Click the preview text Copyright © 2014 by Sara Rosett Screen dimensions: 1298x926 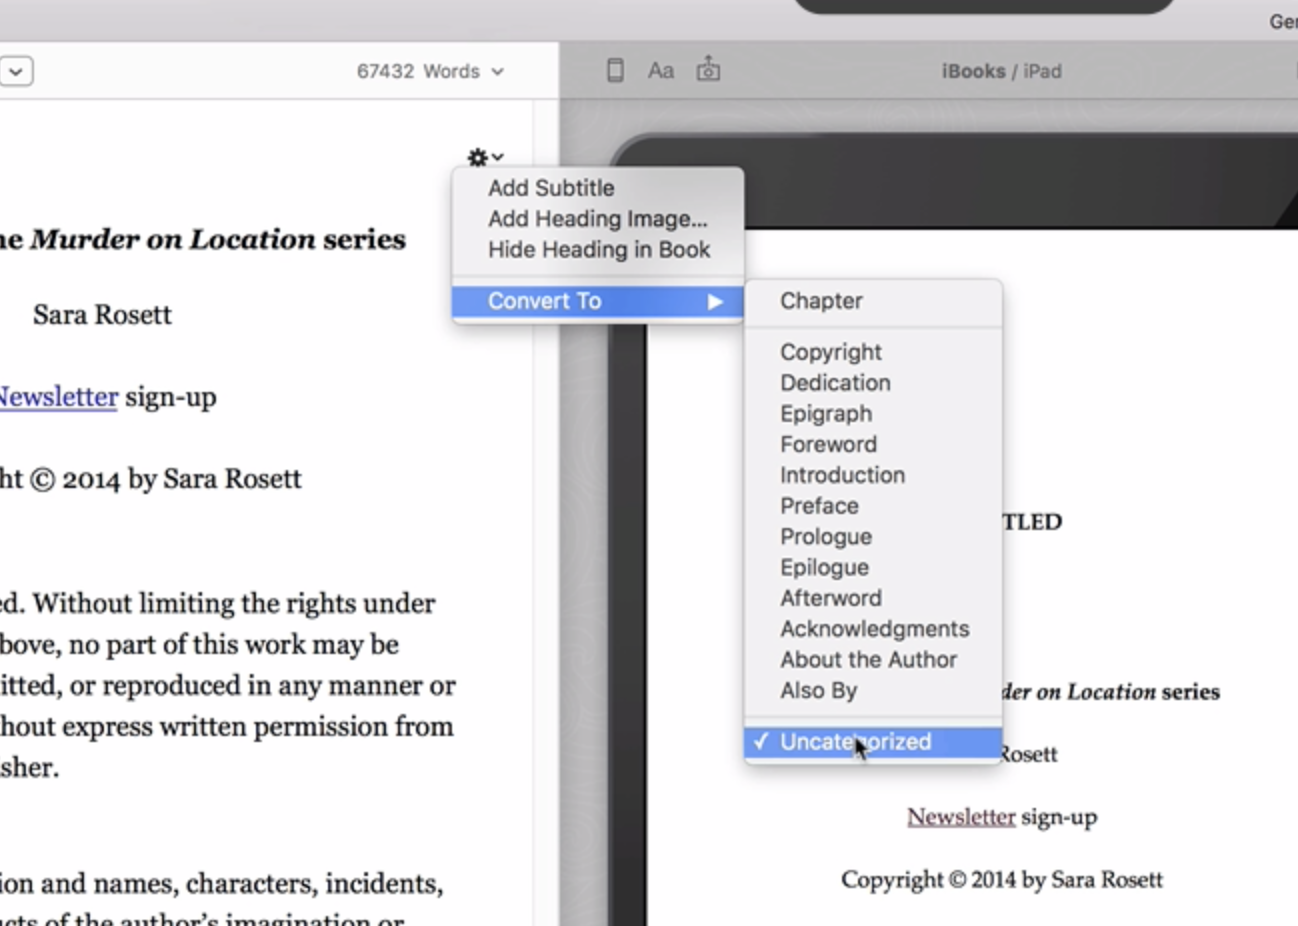click(1001, 880)
